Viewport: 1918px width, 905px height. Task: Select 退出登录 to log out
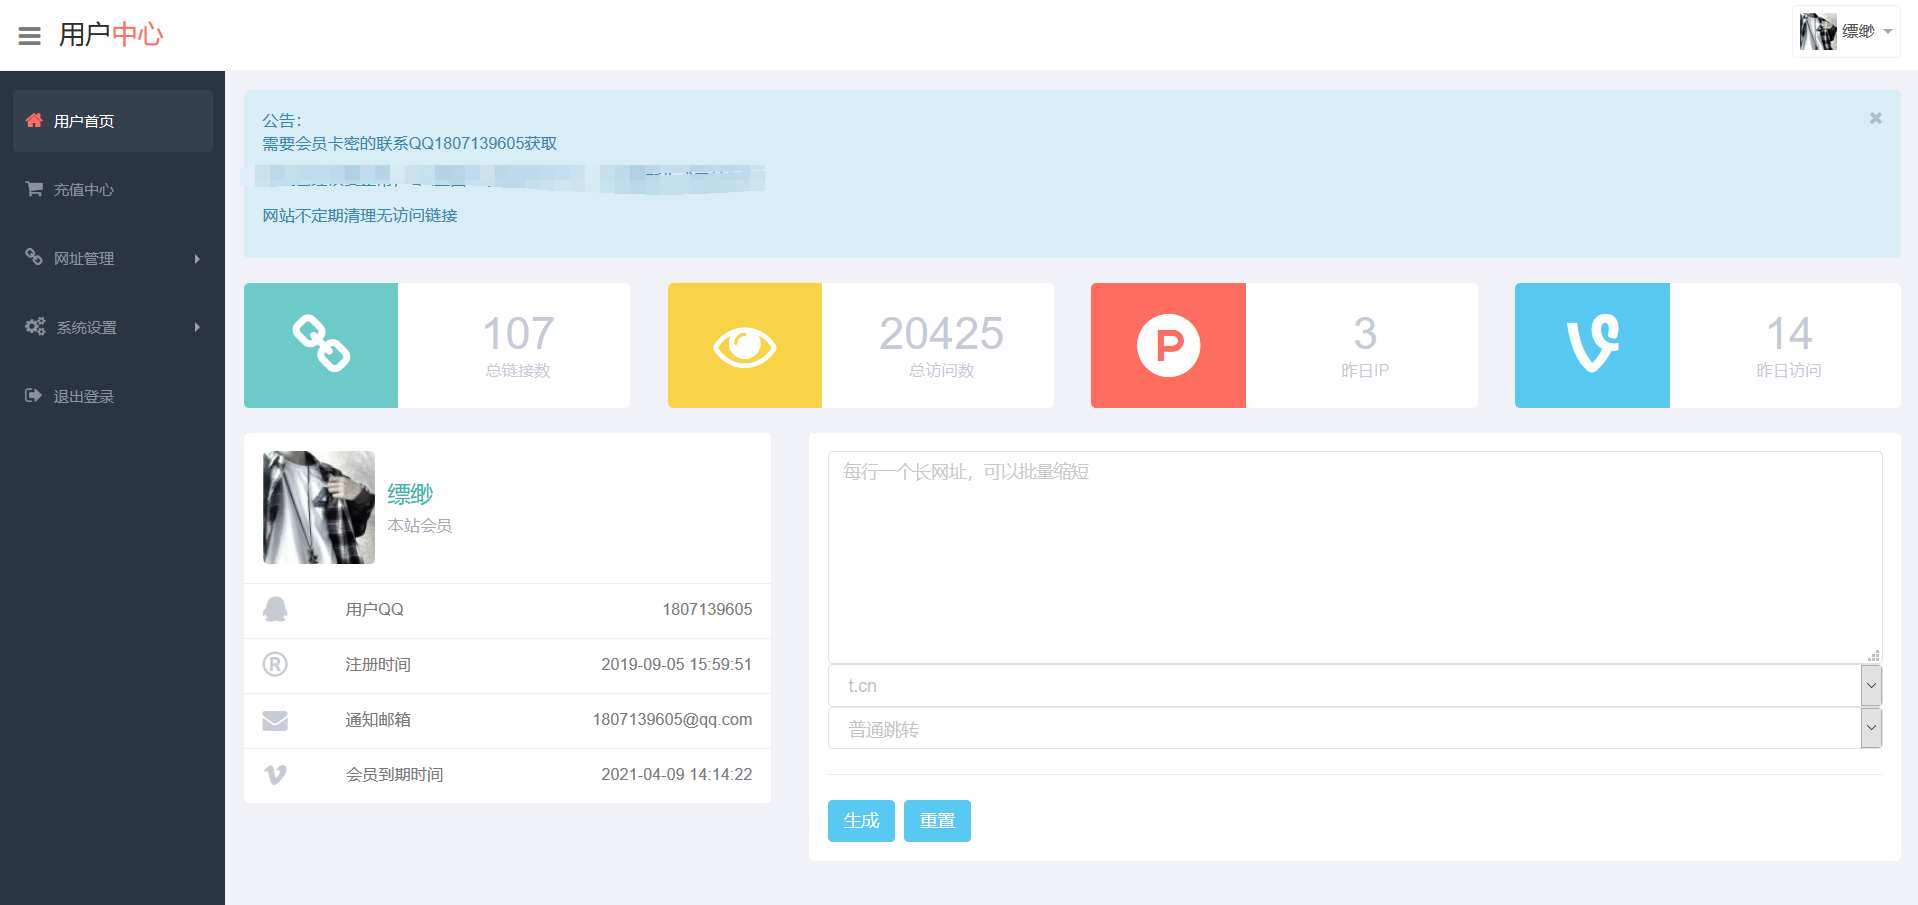pyautogui.click(x=113, y=396)
